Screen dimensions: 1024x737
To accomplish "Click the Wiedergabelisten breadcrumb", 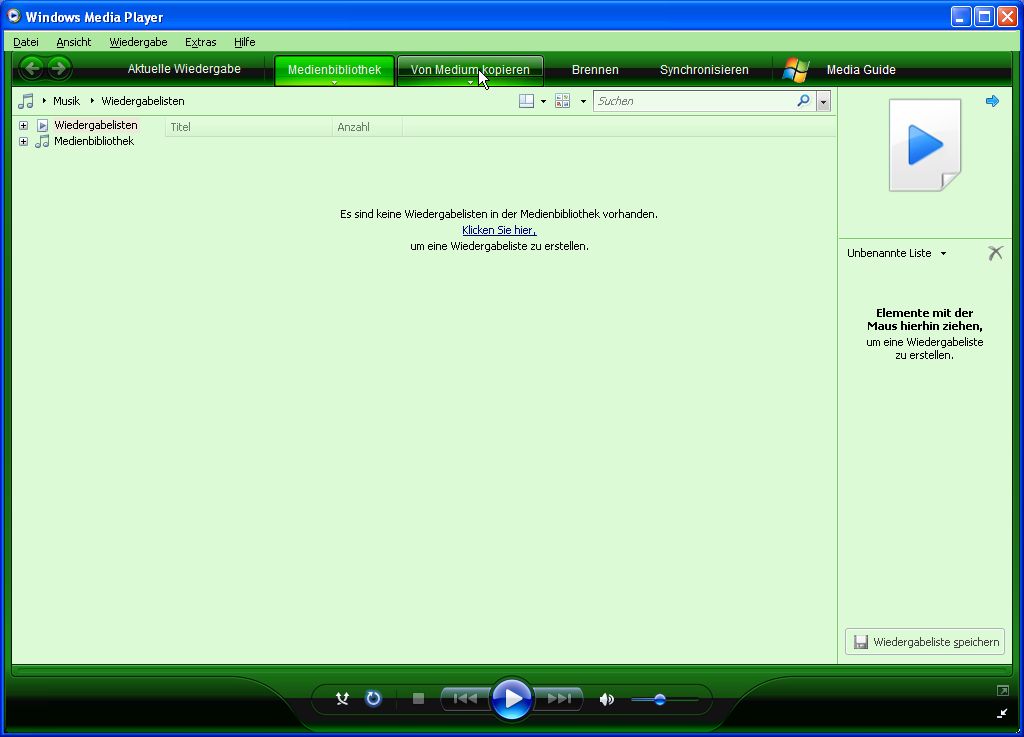I will click(x=143, y=101).
